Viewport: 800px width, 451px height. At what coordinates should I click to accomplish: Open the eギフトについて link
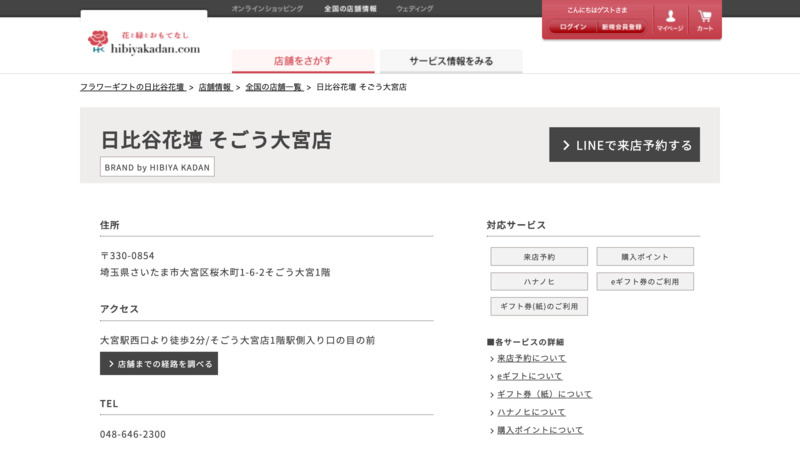(x=530, y=376)
